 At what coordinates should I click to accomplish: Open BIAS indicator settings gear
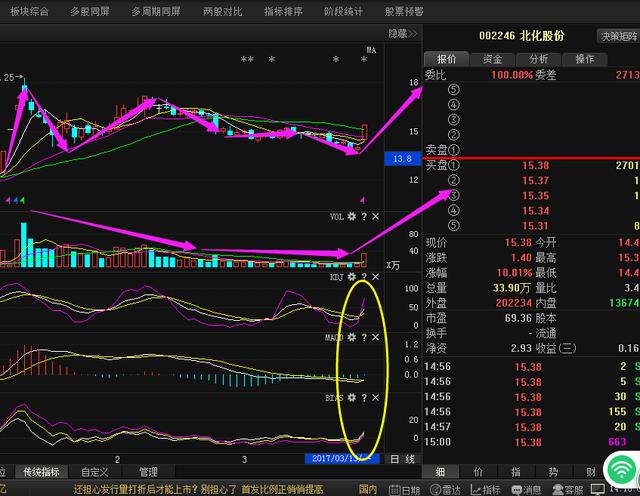coord(352,399)
